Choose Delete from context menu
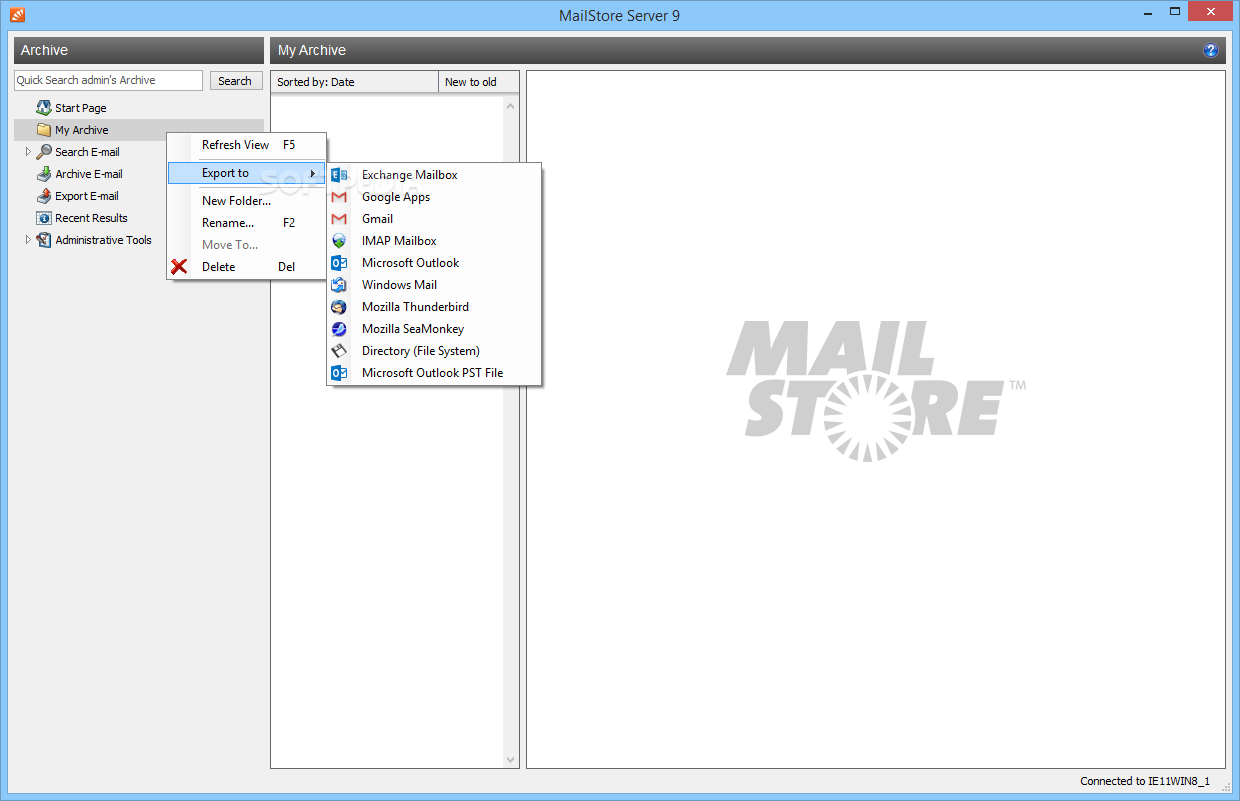 [247, 267]
